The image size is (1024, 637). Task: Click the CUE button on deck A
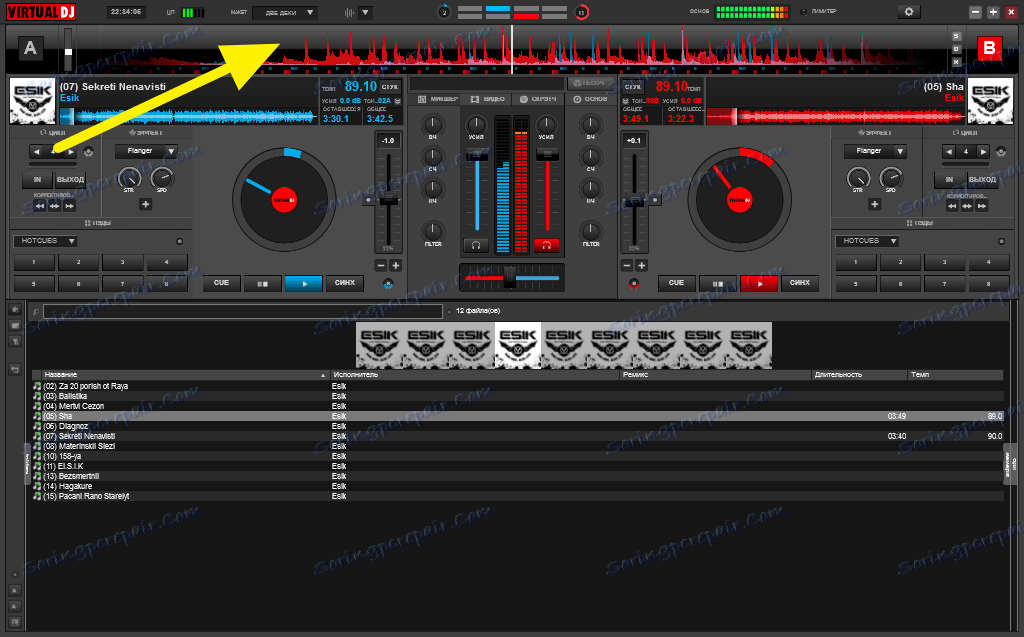click(x=221, y=284)
